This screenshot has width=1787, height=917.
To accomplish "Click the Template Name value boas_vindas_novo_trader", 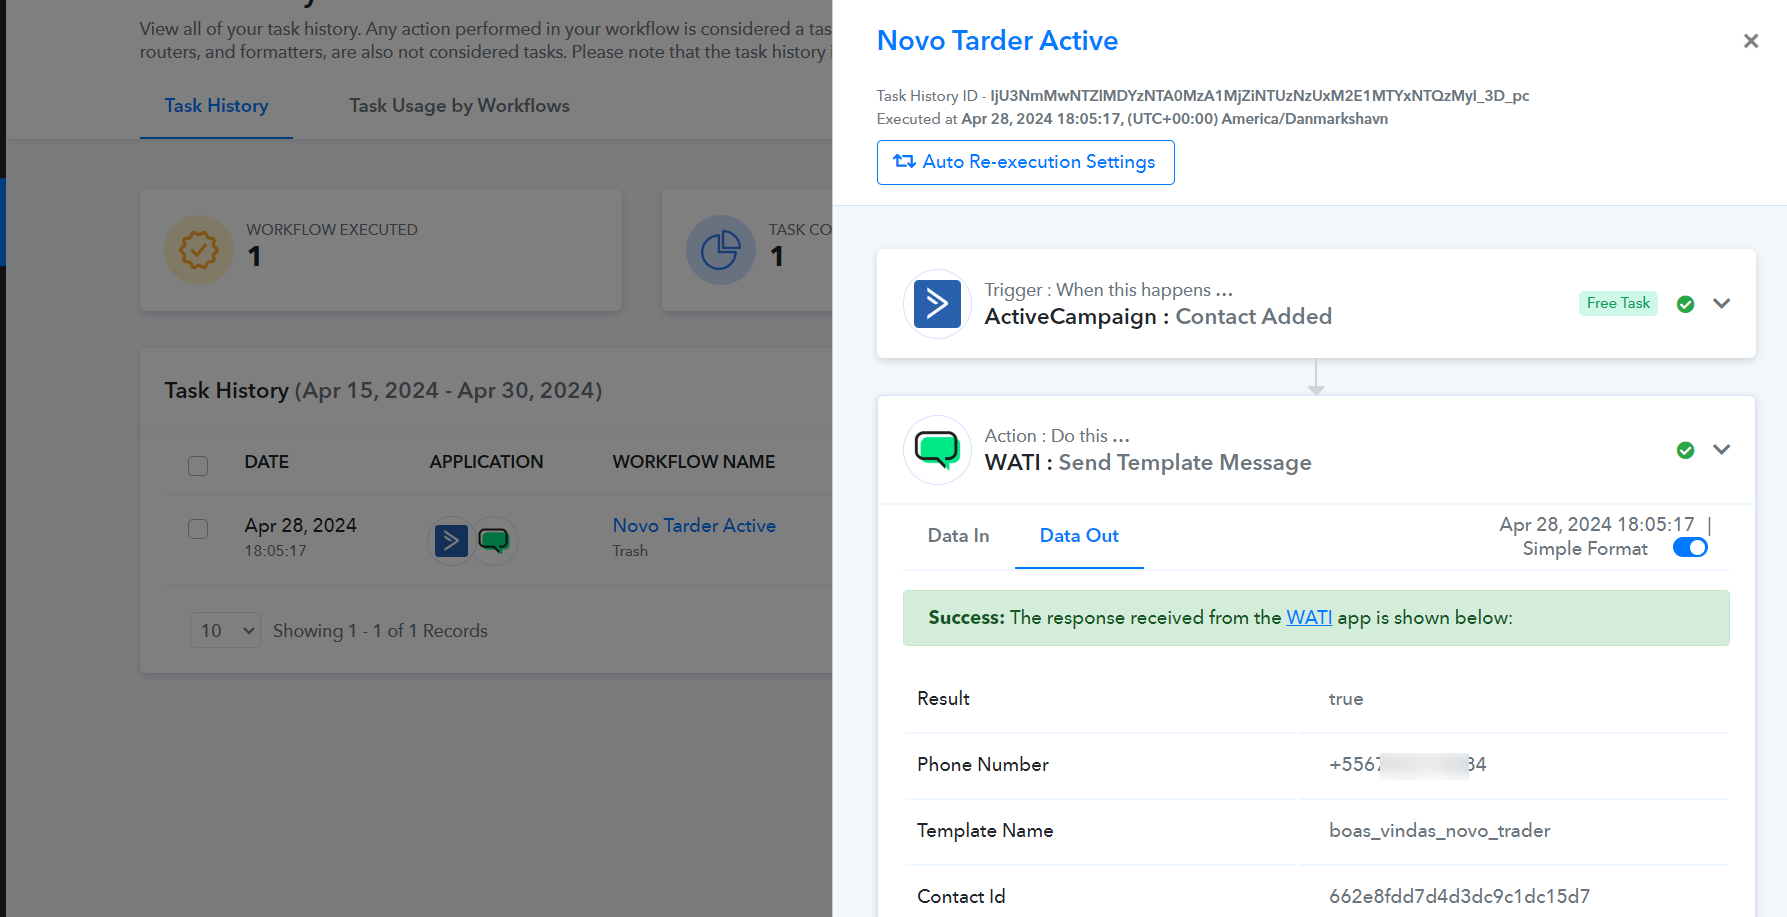I will pos(1439,831).
